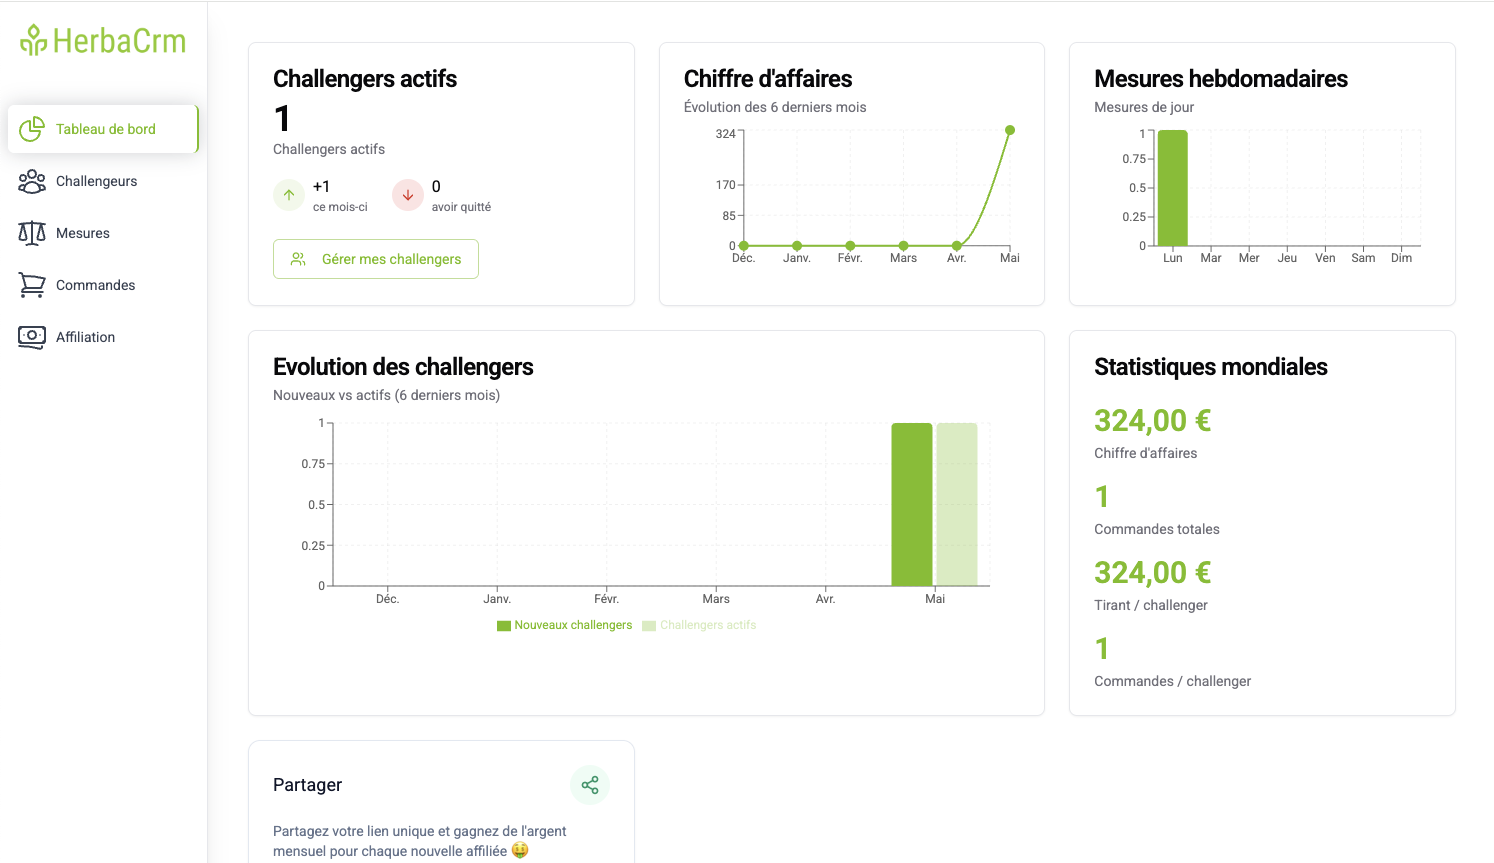Open the Tableau de bord menu item

pyautogui.click(x=105, y=129)
